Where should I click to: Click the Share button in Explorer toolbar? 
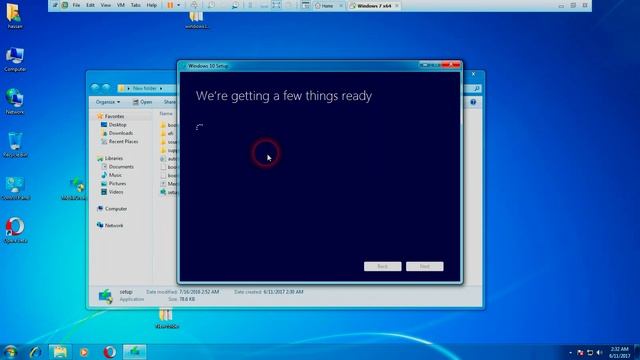coord(170,102)
